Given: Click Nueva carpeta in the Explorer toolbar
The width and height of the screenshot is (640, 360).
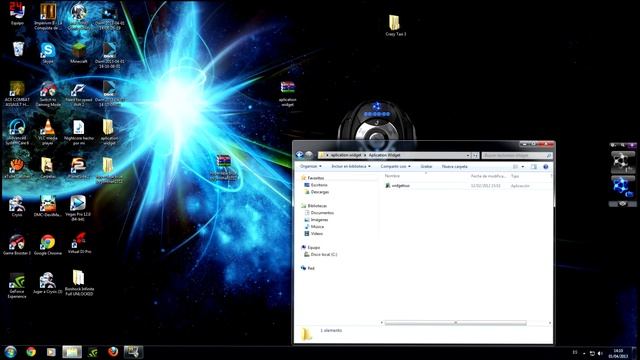Looking at the screenshot, I should [x=454, y=167].
